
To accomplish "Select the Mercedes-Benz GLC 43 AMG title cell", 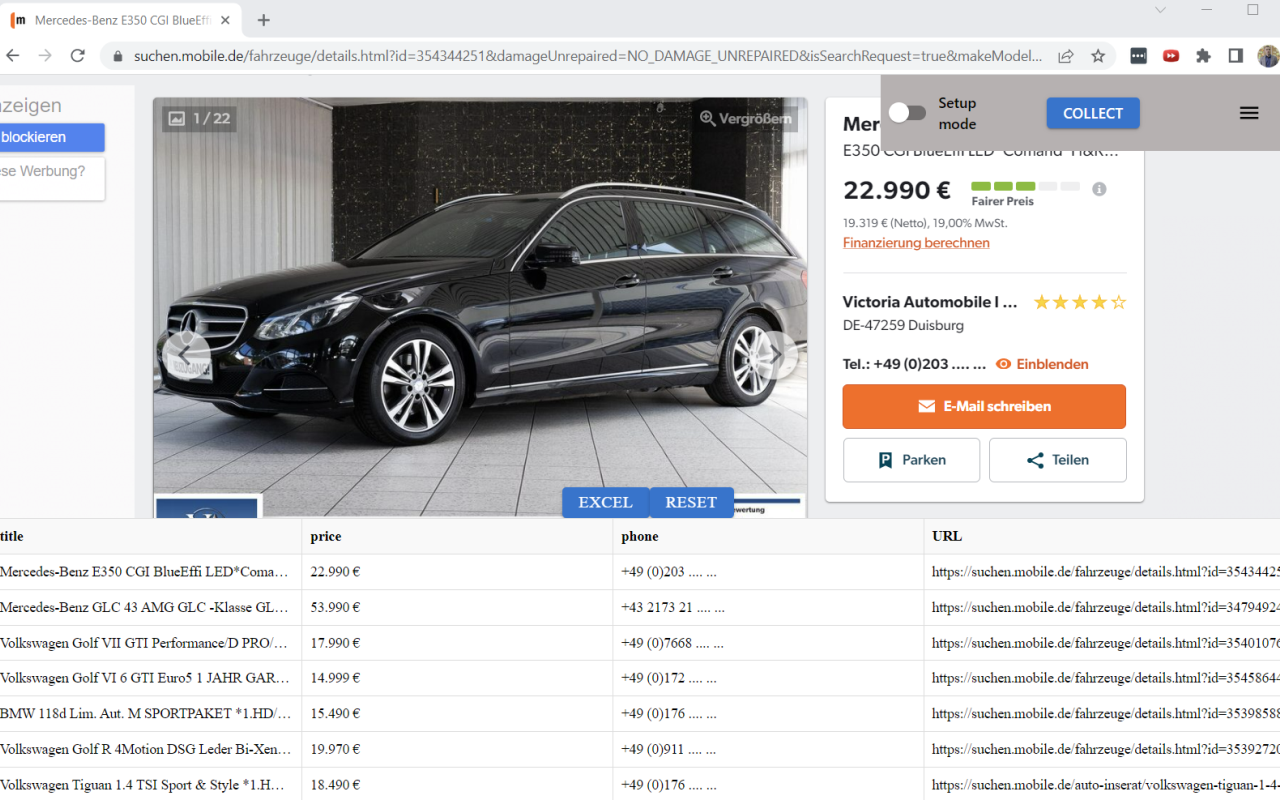I will coord(150,607).
